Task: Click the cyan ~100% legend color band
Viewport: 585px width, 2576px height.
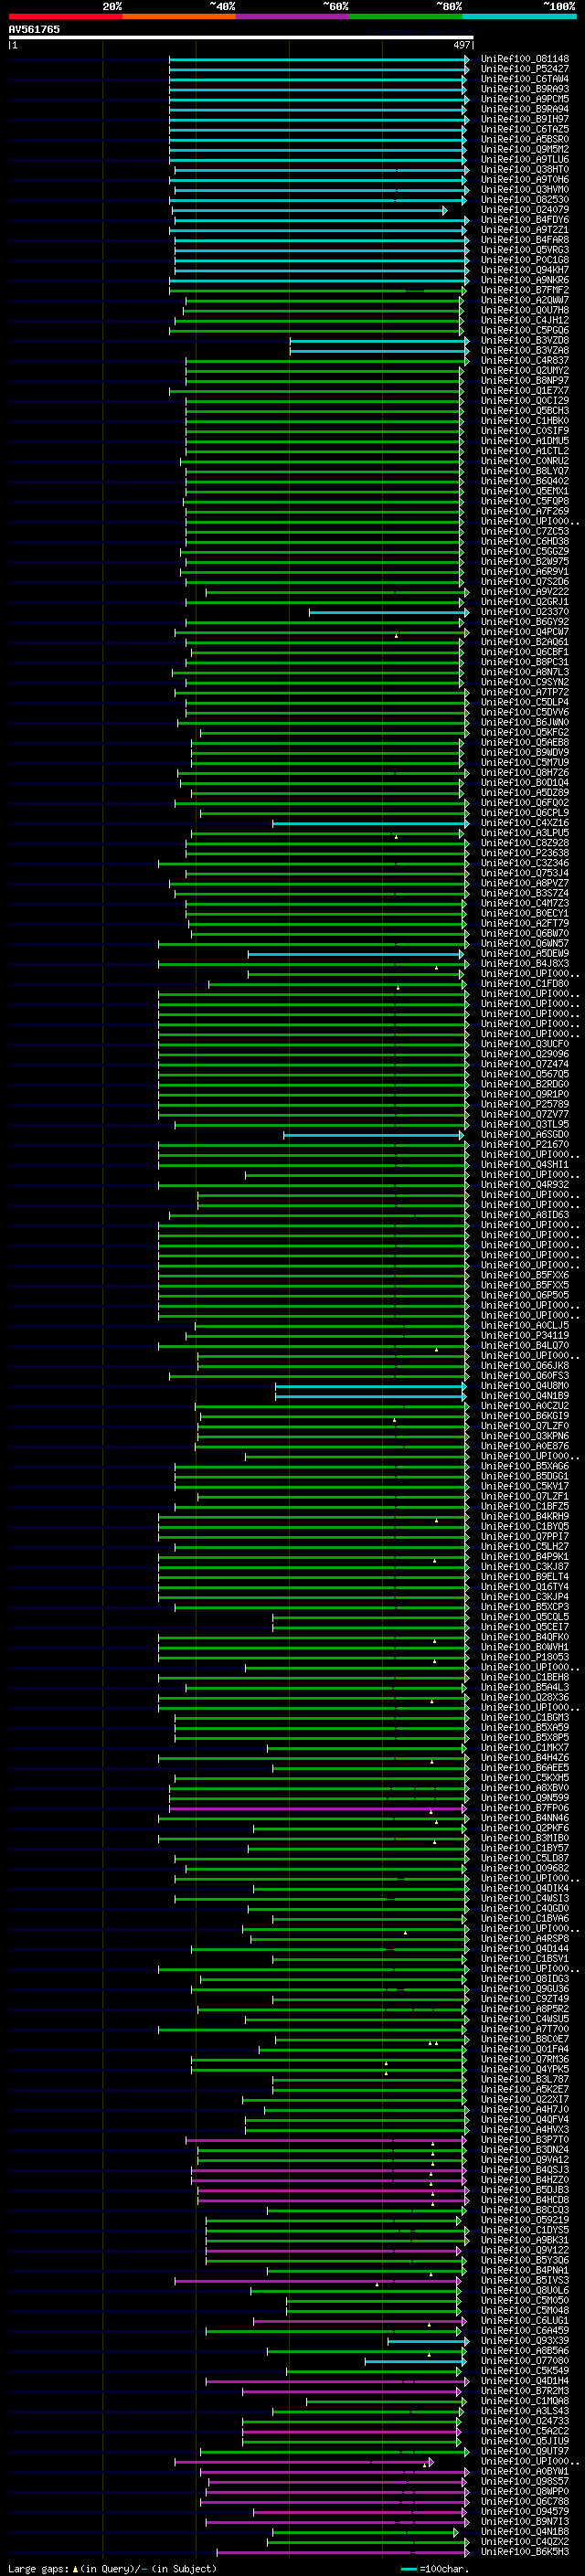Action: click(x=520, y=16)
